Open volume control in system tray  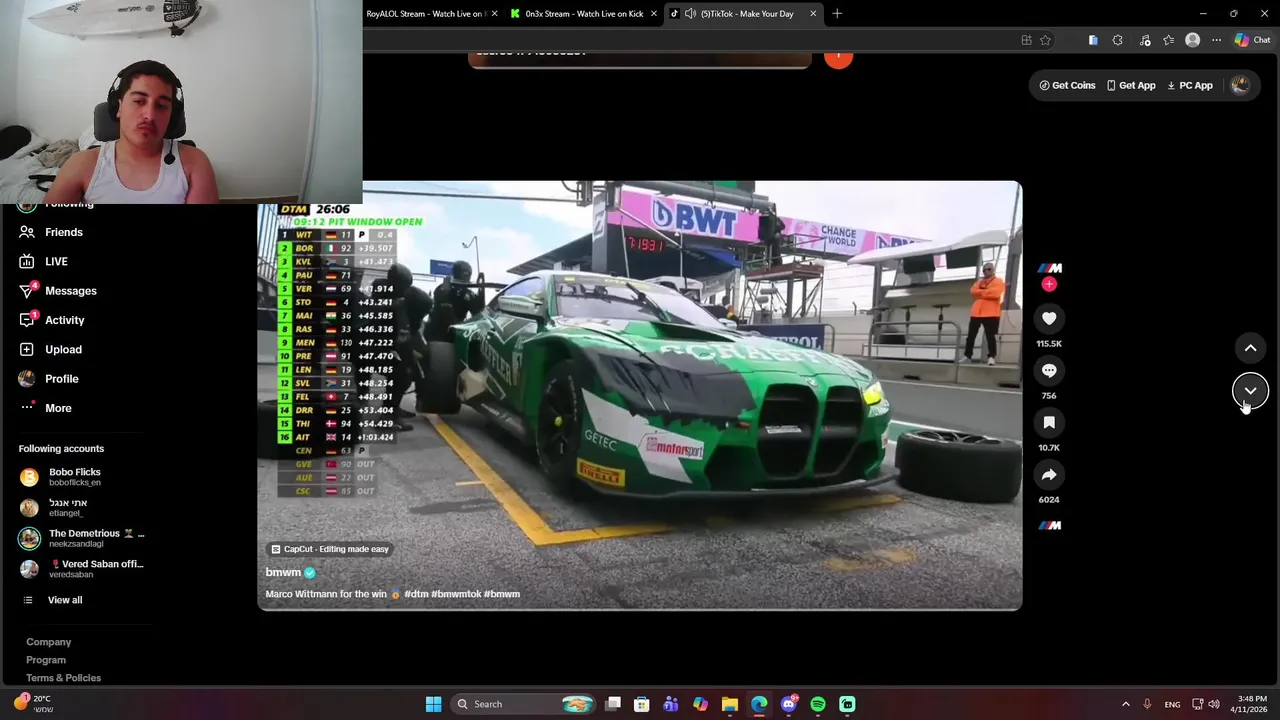coord(1214,704)
